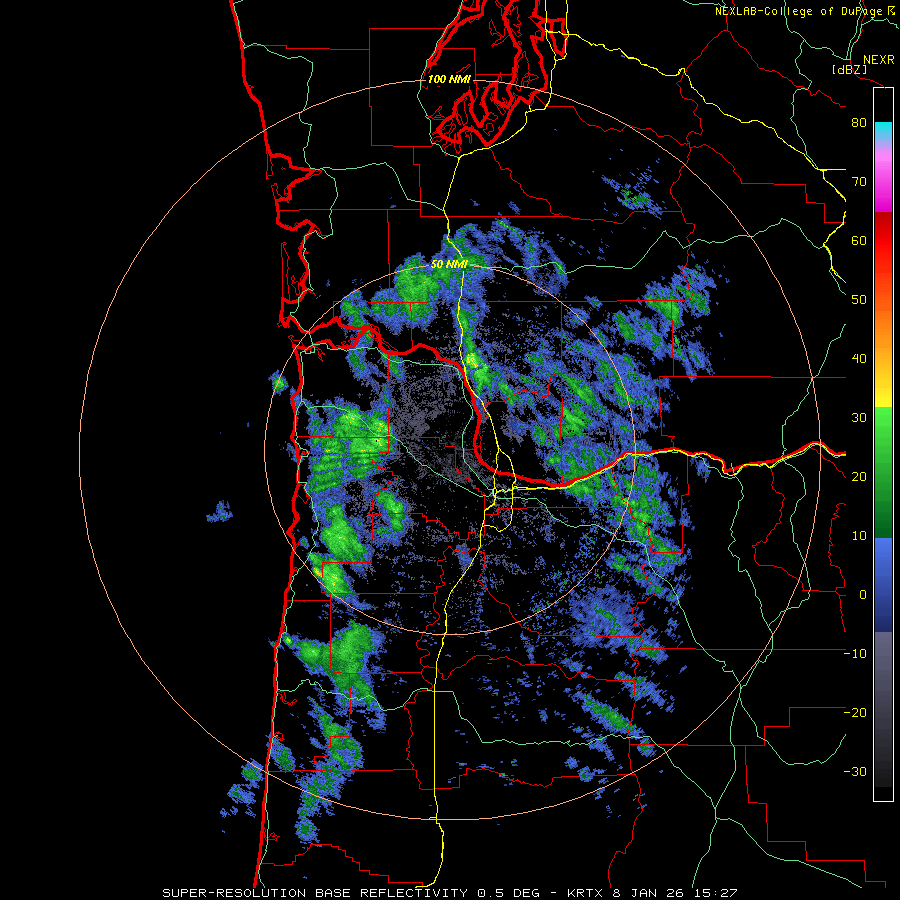Select the 70 value on the dBZ scale

coord(859,181)
